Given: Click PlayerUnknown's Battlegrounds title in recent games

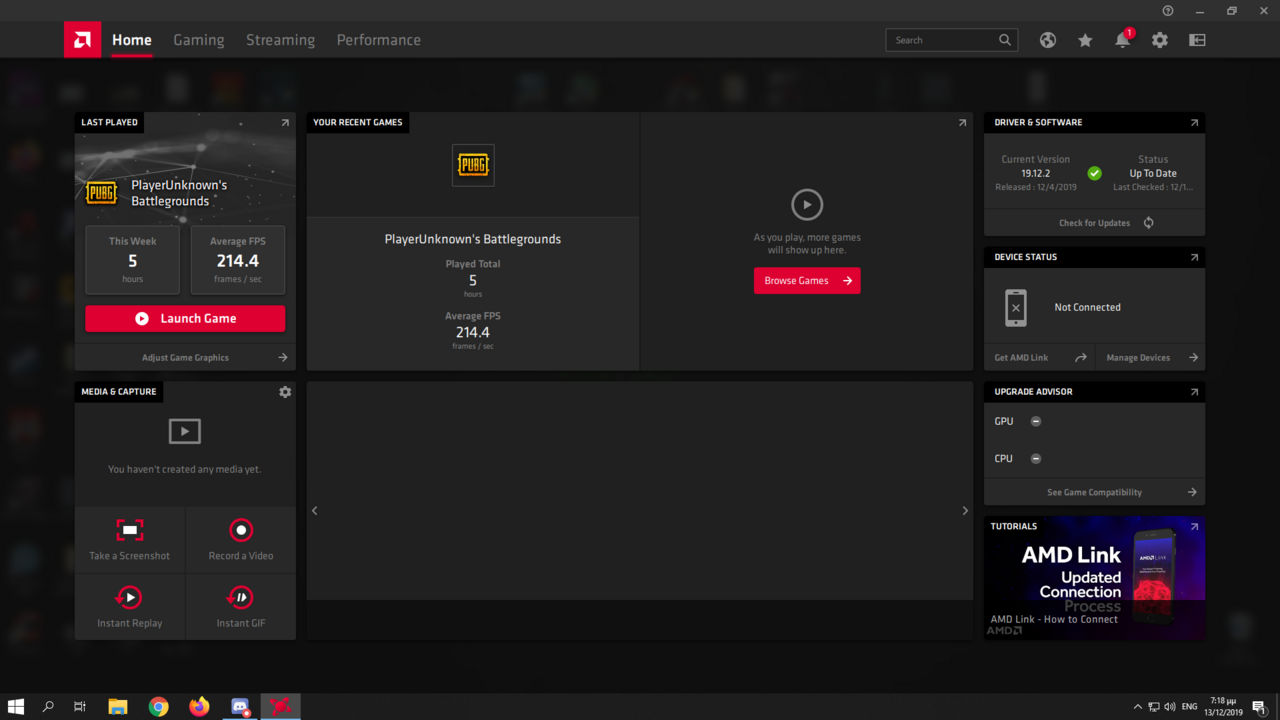Looking at the screenshot, I should coord(473,239).
